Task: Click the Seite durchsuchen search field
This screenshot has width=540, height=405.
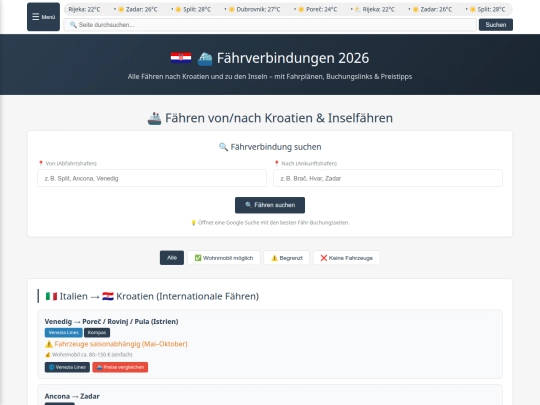Action: point(270,25)
